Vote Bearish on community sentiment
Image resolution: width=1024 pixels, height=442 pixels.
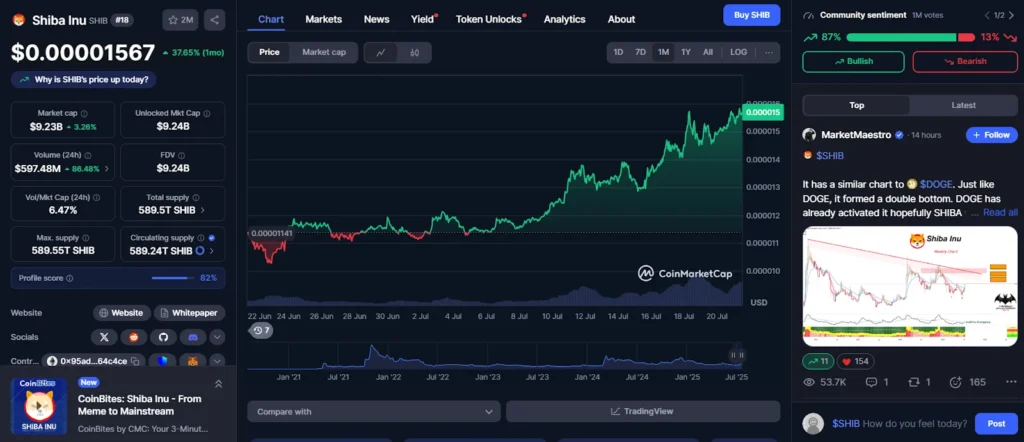[965, 61]
